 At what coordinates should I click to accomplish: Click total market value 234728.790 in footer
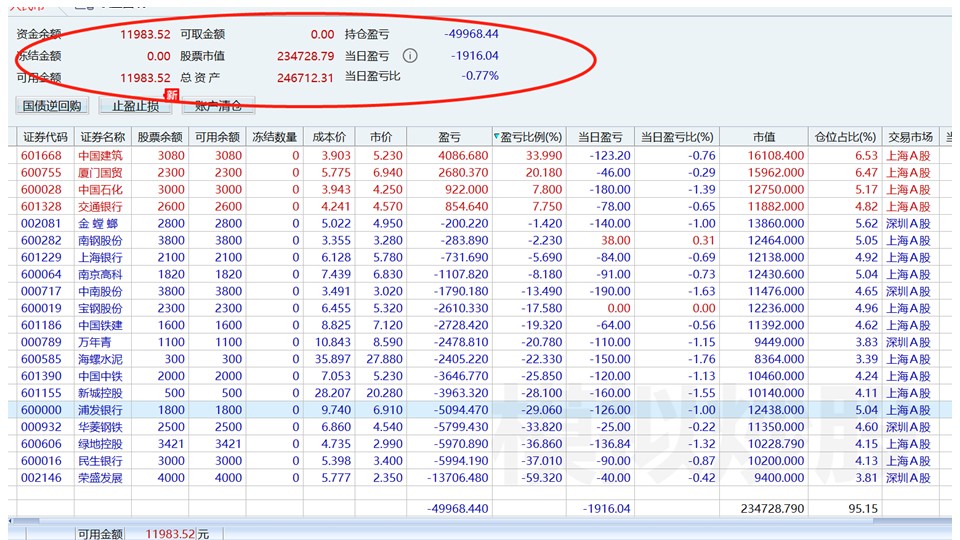click(773, 508)
